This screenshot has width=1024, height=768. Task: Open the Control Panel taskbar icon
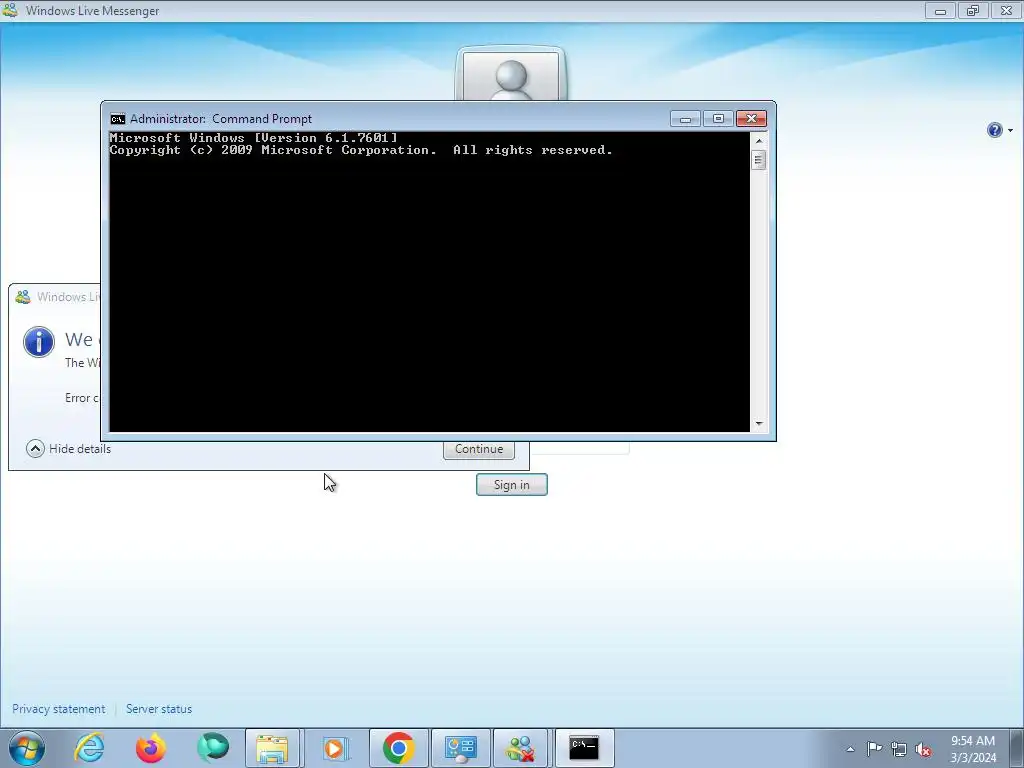pos(460,748)
